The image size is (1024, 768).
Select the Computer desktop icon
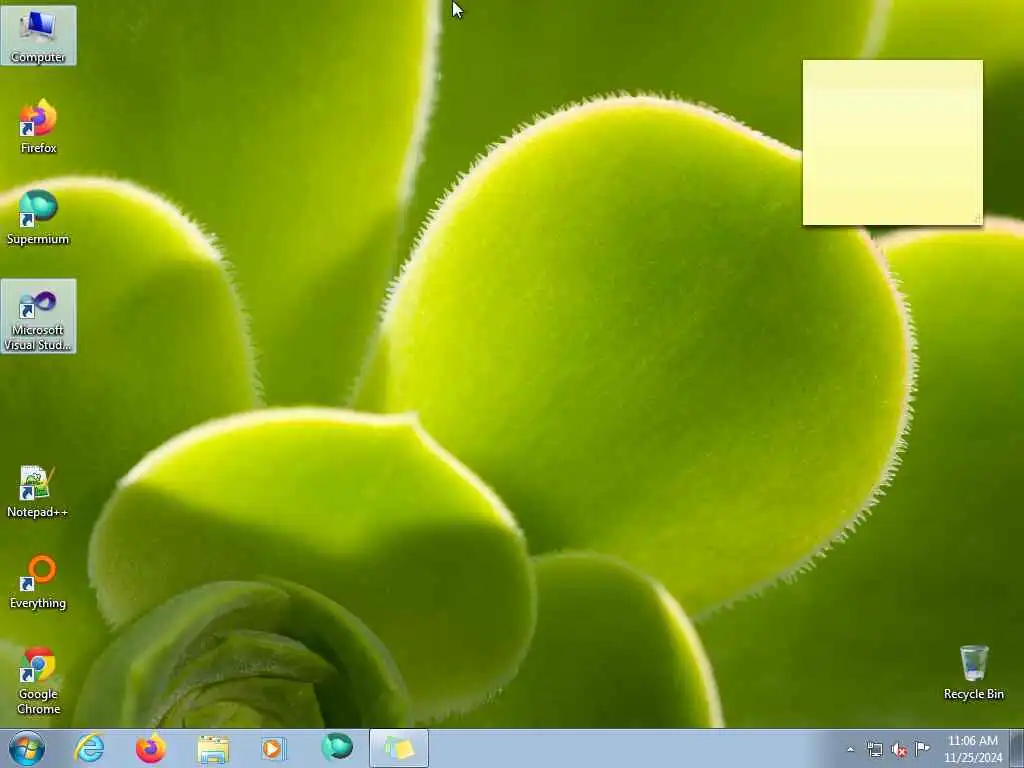click(x=38, y=35)
